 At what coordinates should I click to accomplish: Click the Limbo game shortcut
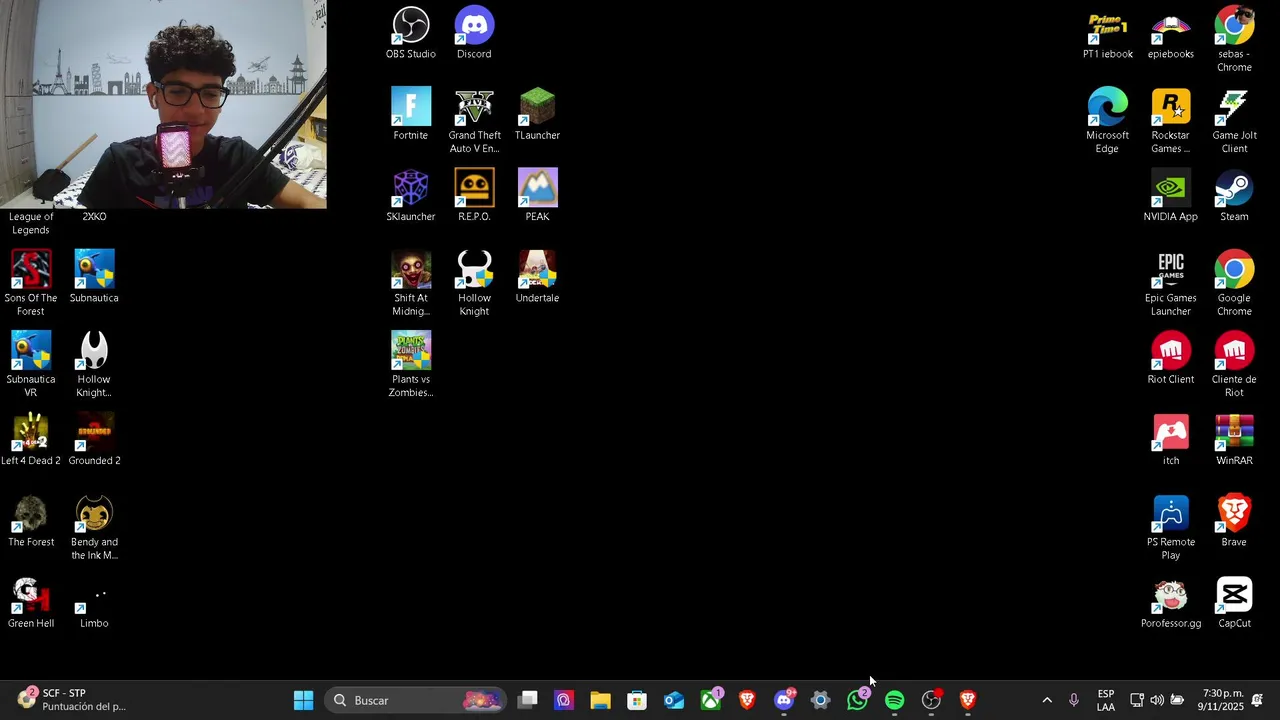pos(94,602)
